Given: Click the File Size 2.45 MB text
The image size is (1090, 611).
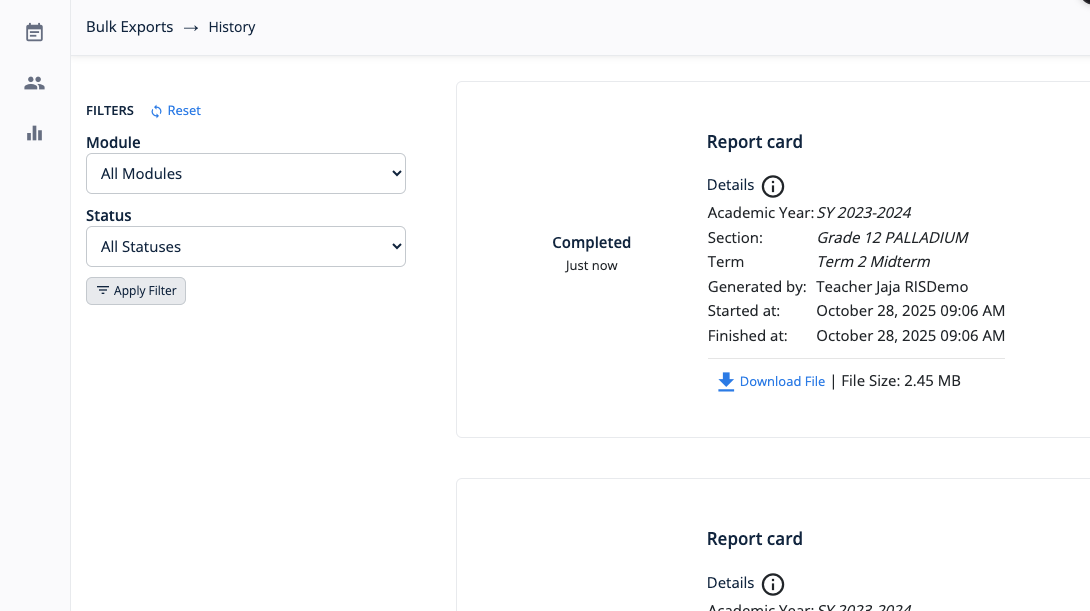Looking at the screenshot, I should [901, 381].
